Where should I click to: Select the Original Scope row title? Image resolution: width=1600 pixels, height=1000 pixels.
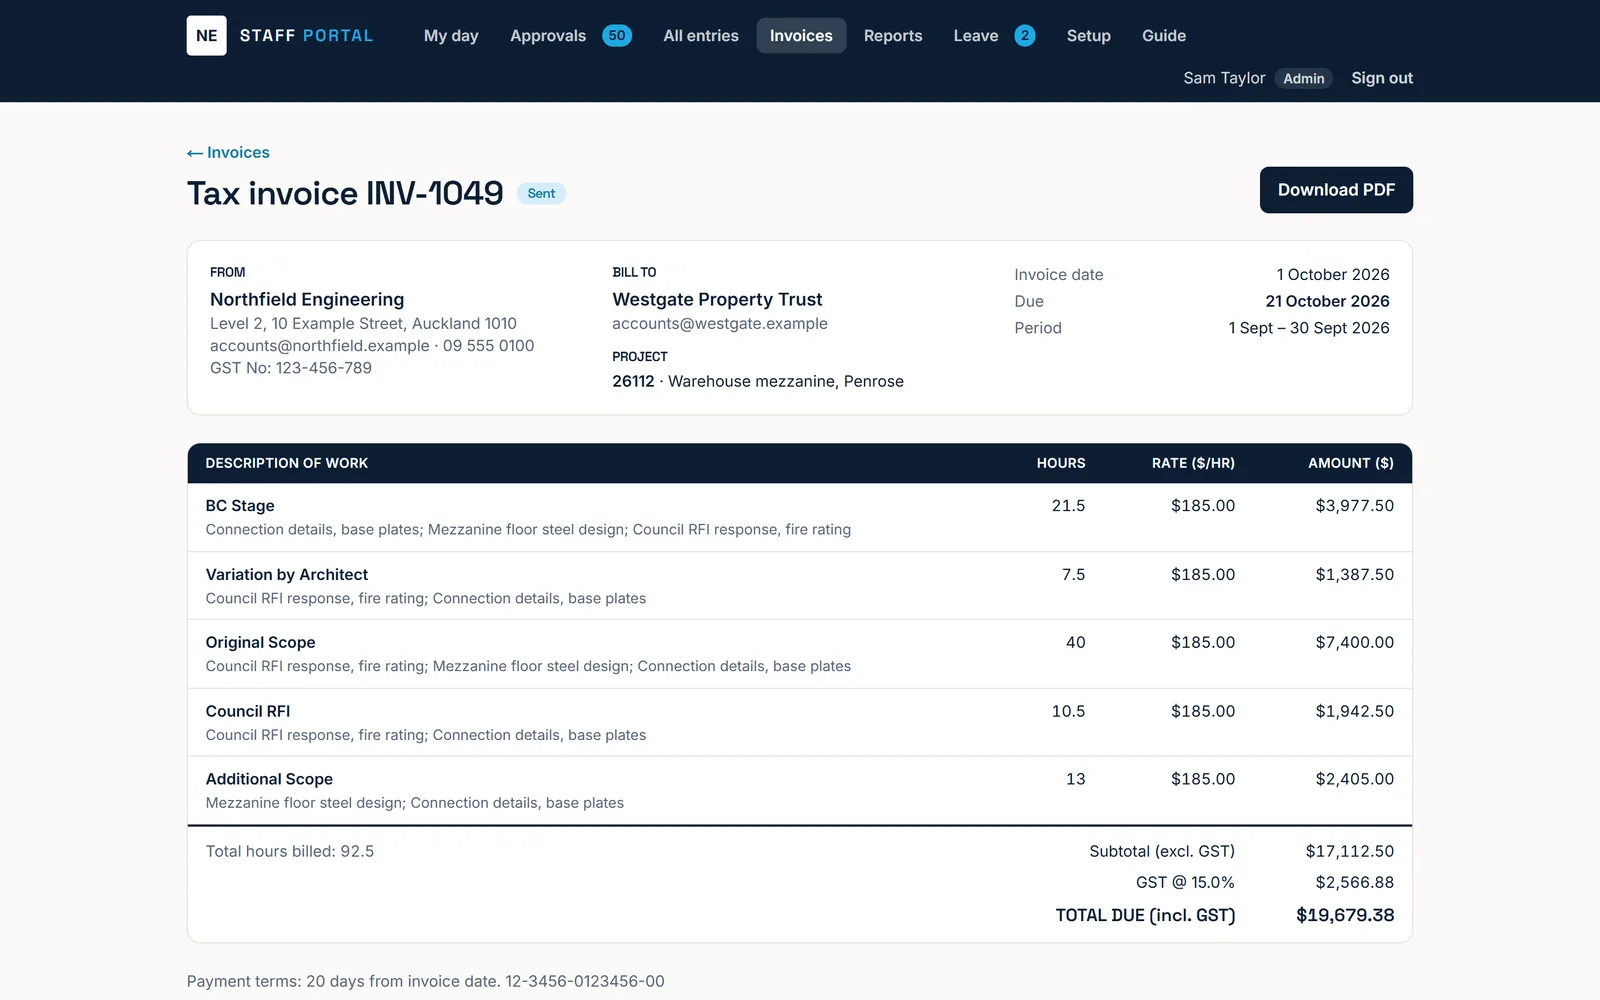(260, 642)
